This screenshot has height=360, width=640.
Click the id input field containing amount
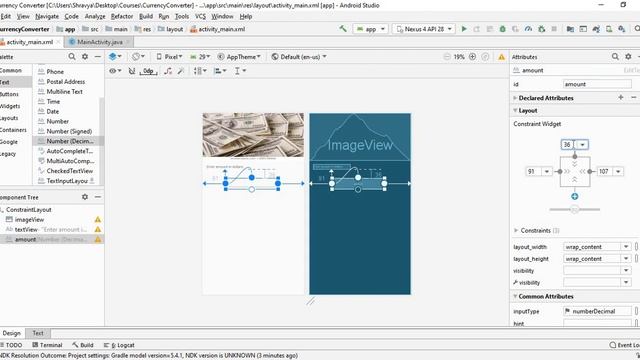pyautogui.click(x=597, y=84)
